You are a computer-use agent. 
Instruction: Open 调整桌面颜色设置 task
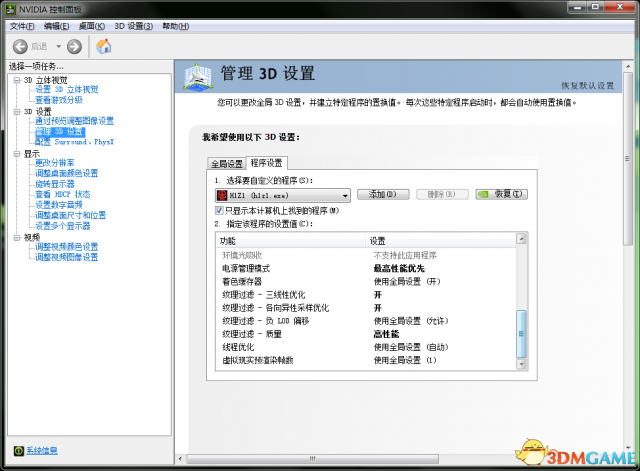(x=67, y=173)
